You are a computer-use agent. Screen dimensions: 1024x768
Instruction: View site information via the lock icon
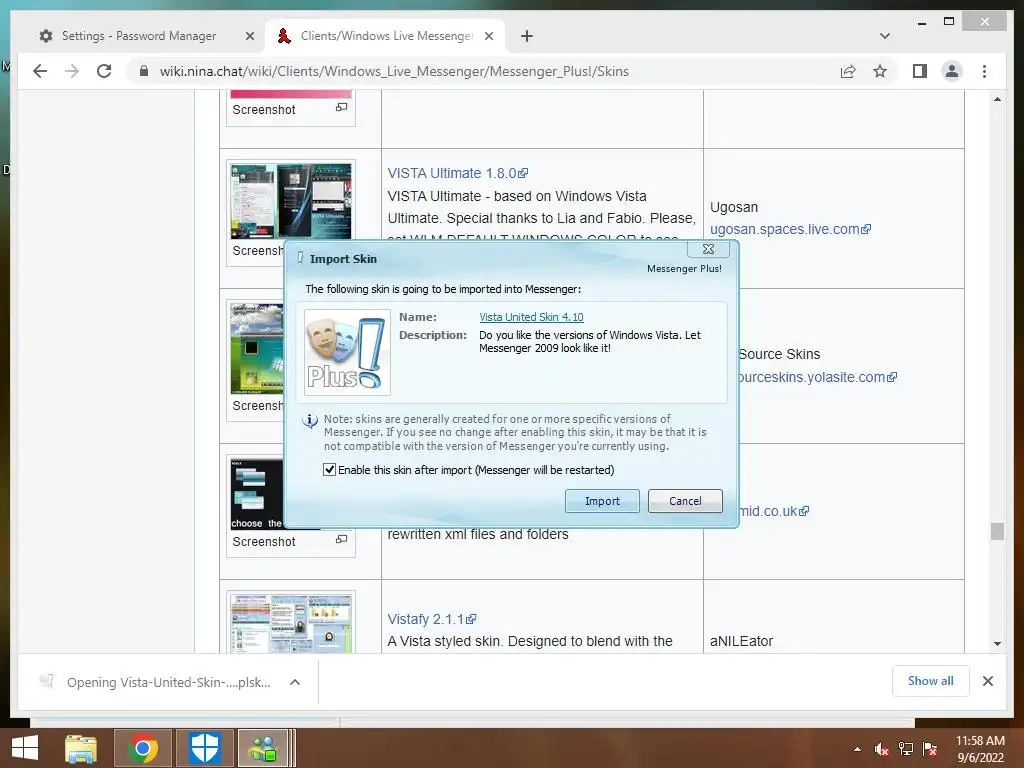tap(144, 71)
